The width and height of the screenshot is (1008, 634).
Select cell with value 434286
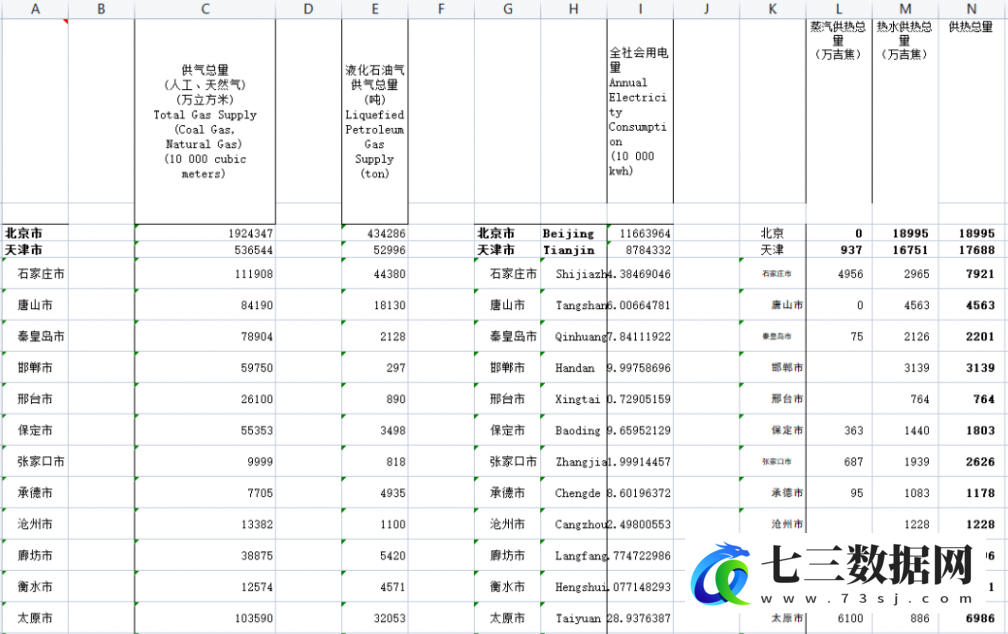pyautogui.click(x=375, y=233)
